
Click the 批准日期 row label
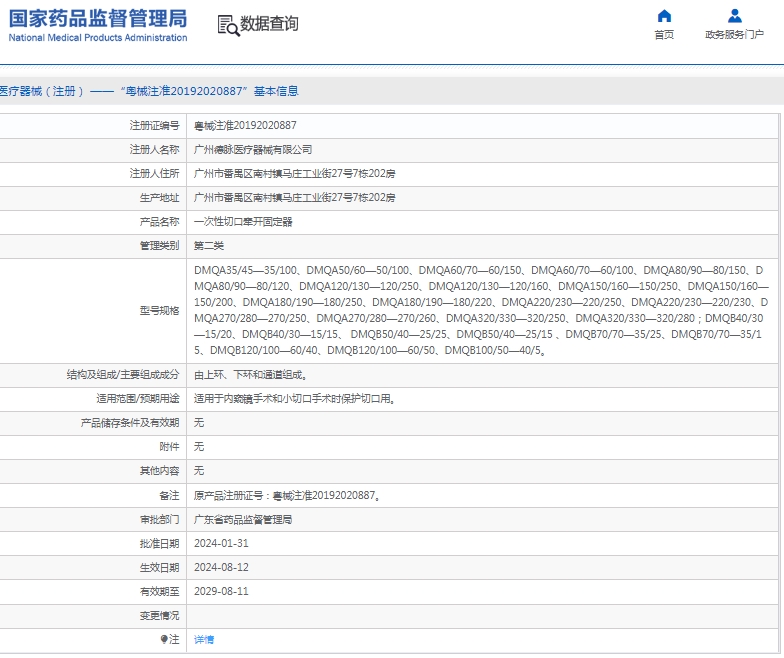160,544
